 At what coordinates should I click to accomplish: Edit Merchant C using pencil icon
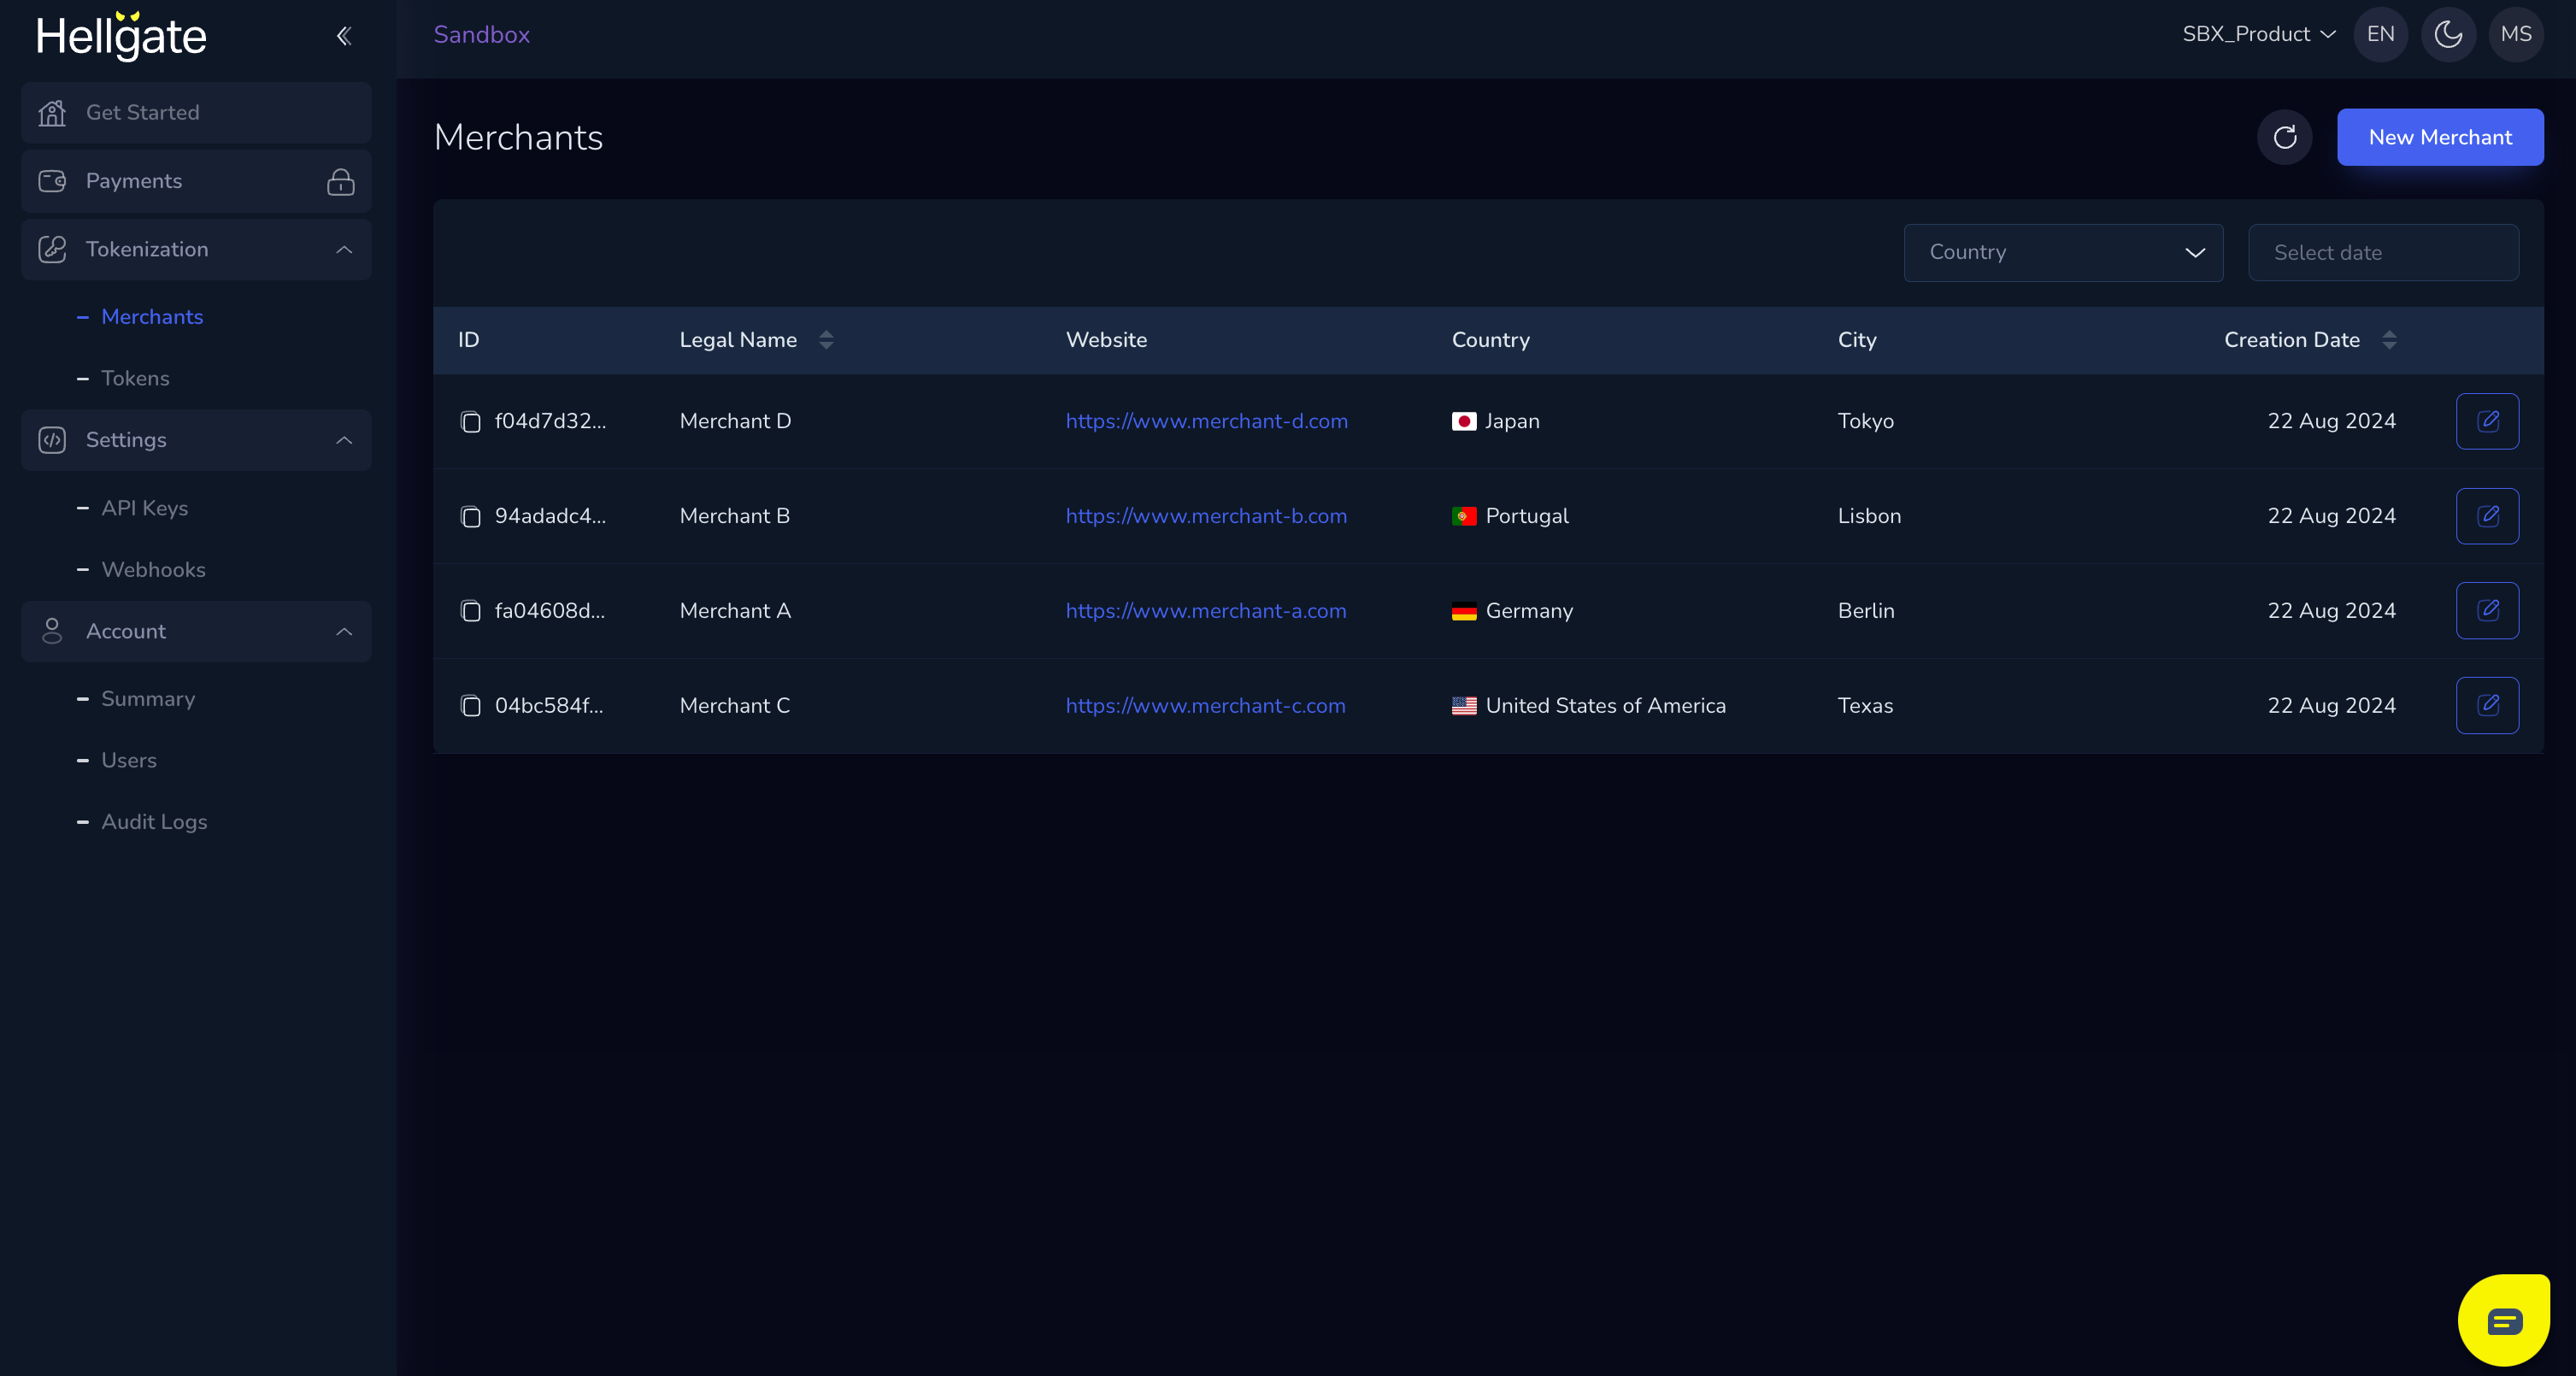tap(2486, 706)
